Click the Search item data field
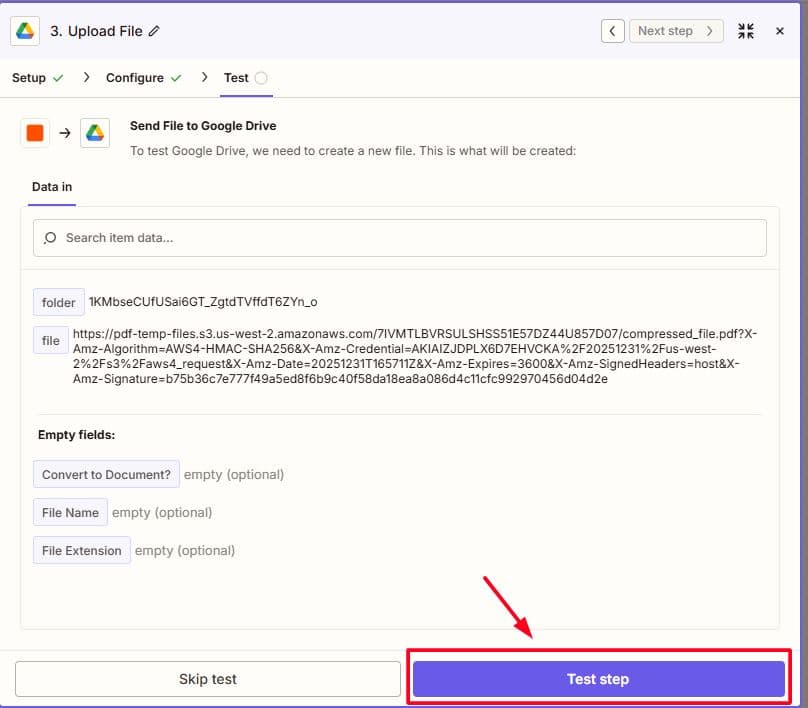 400,238
